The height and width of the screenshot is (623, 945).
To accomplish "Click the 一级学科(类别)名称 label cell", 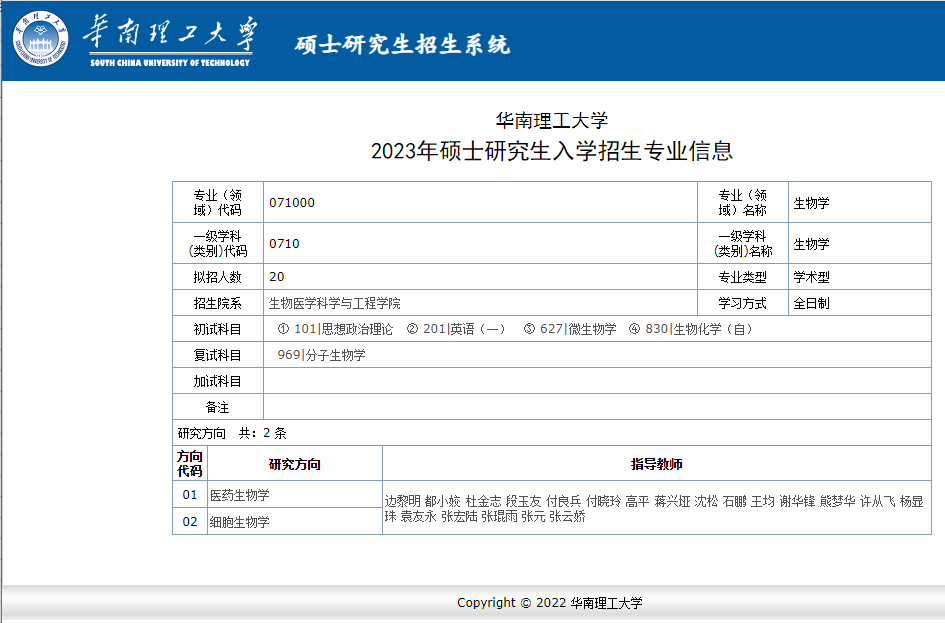I will point(742,243).
